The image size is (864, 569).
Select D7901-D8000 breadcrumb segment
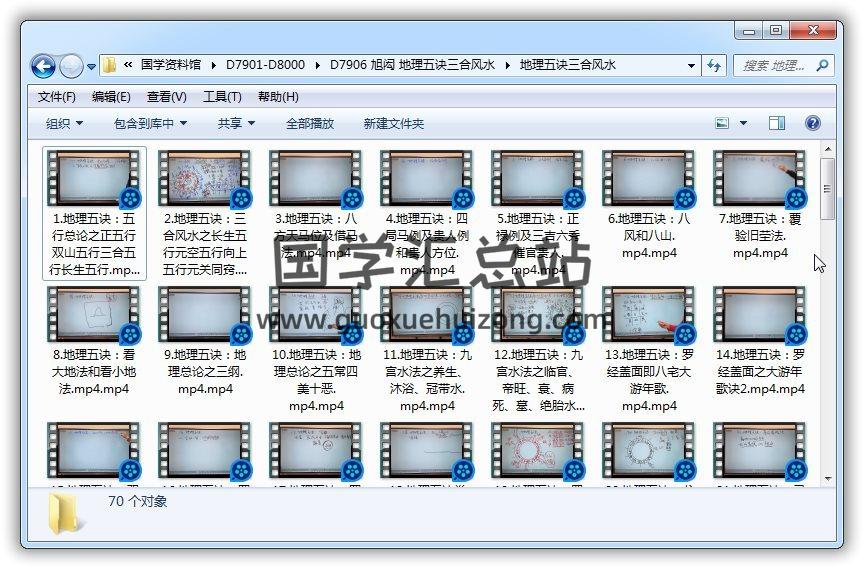[265, 65]
